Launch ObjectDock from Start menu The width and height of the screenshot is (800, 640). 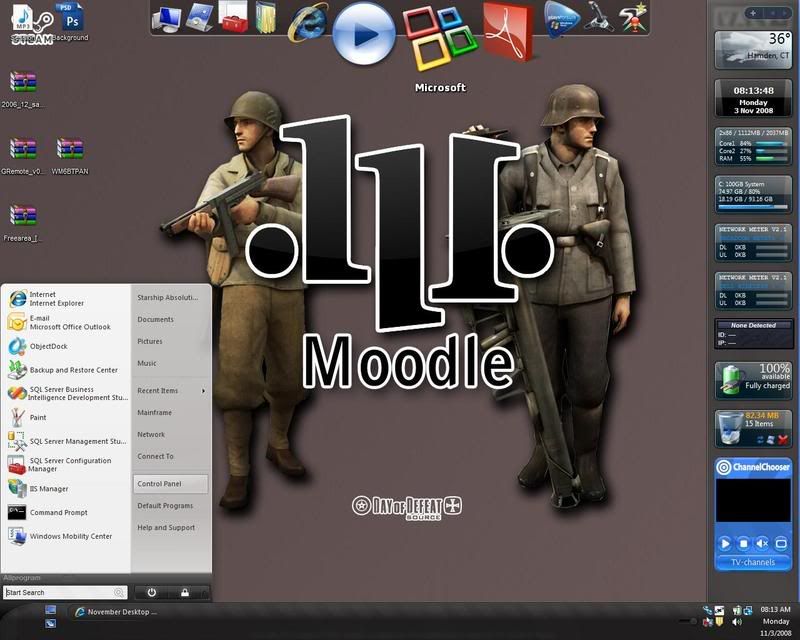[x=66, y=346]
